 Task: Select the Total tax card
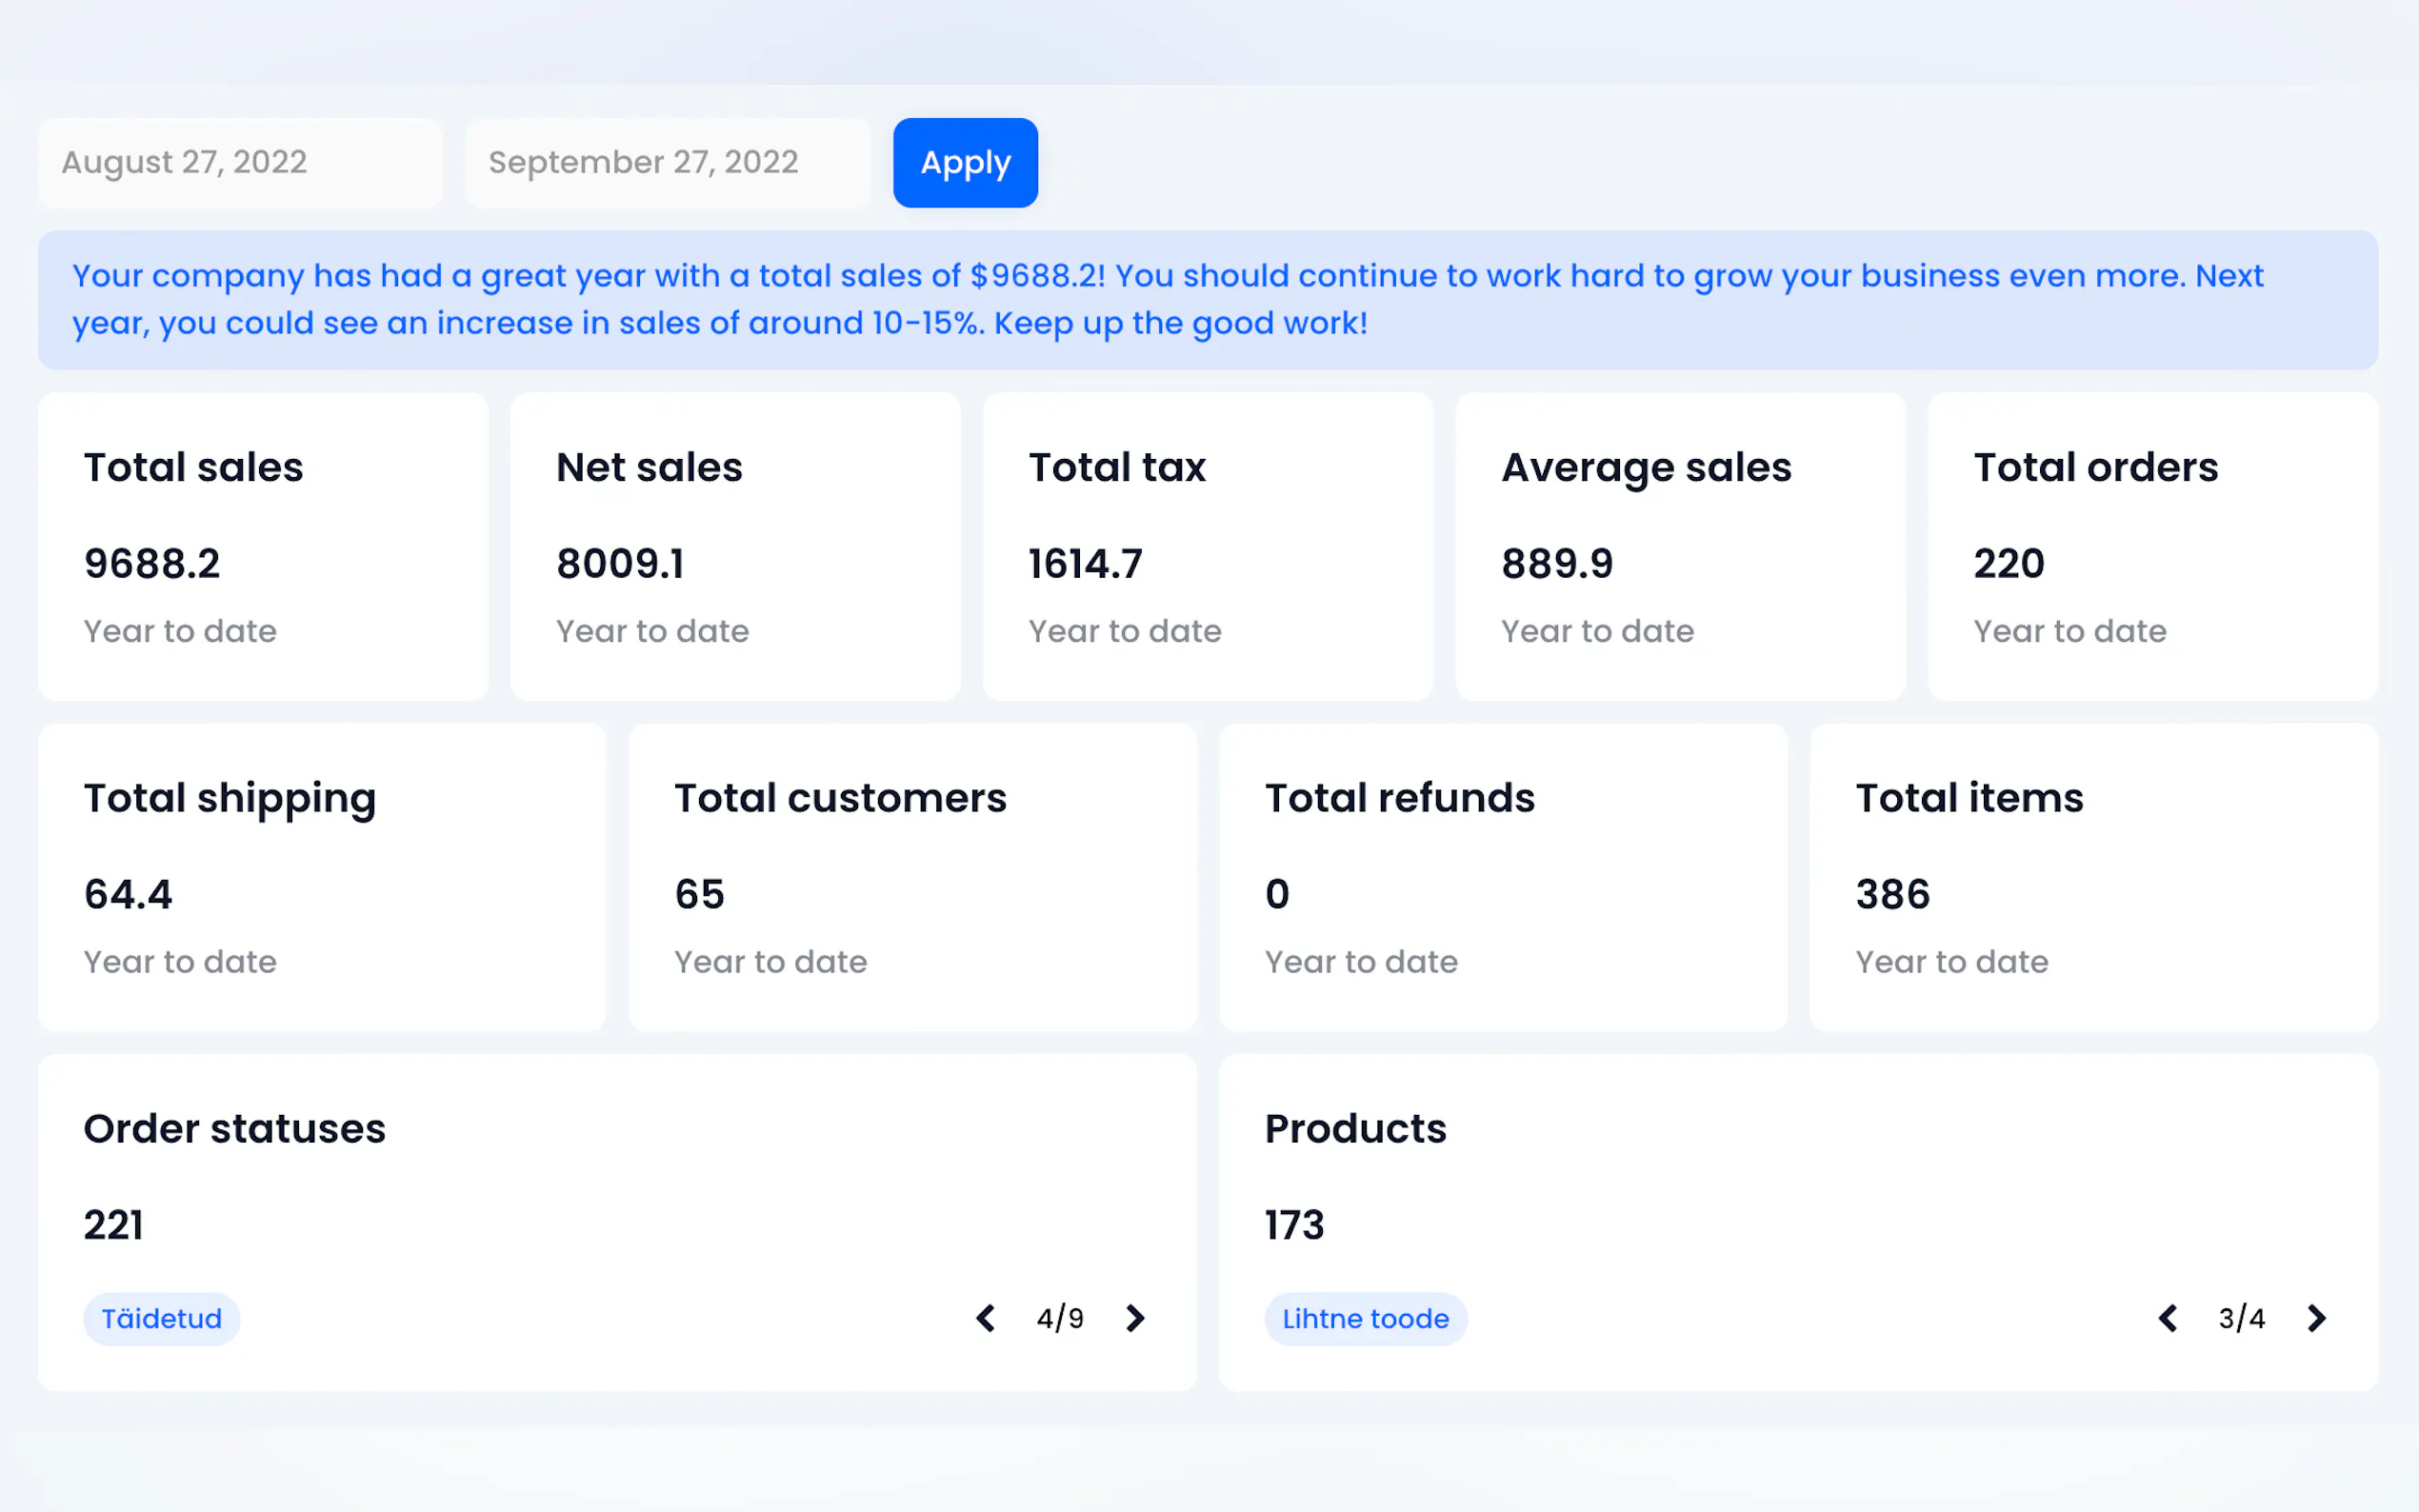(x=1207, y=546)
